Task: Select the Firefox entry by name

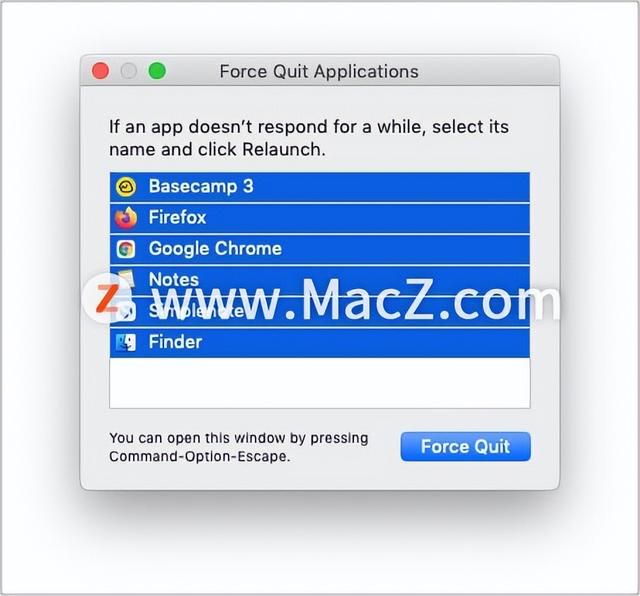Action: click(178, 217)
